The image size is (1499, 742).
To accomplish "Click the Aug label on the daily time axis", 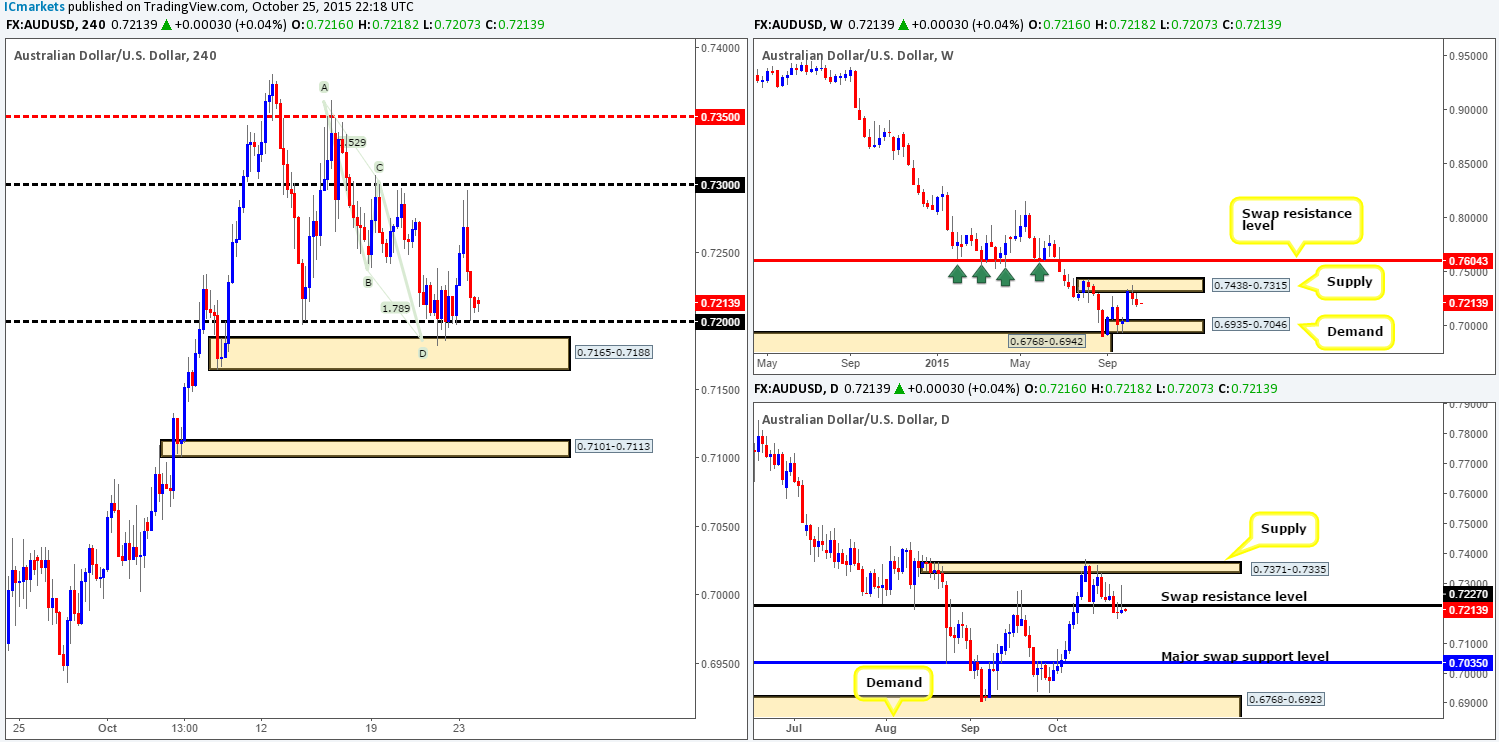I will [x=887, y=728].
